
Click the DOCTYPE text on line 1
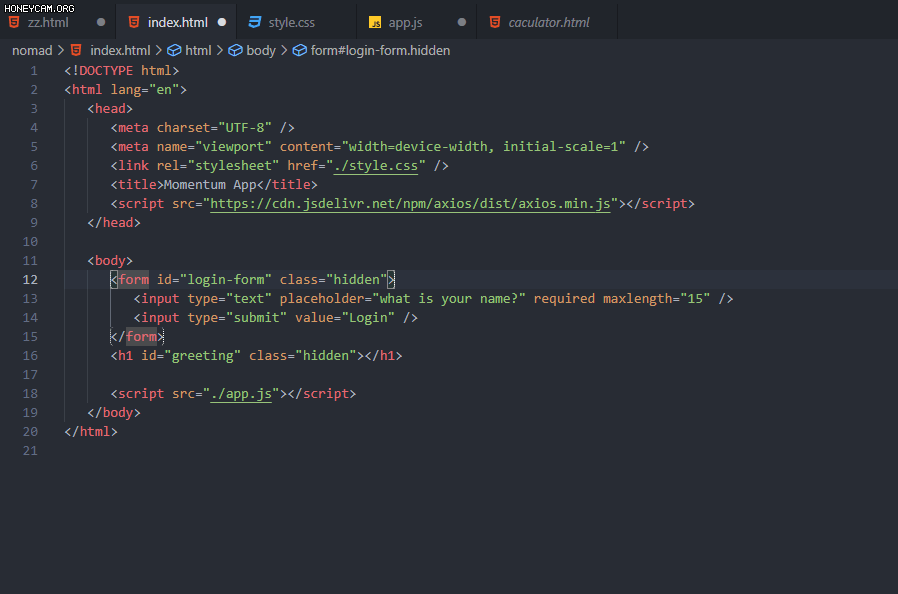click(106, 70)
